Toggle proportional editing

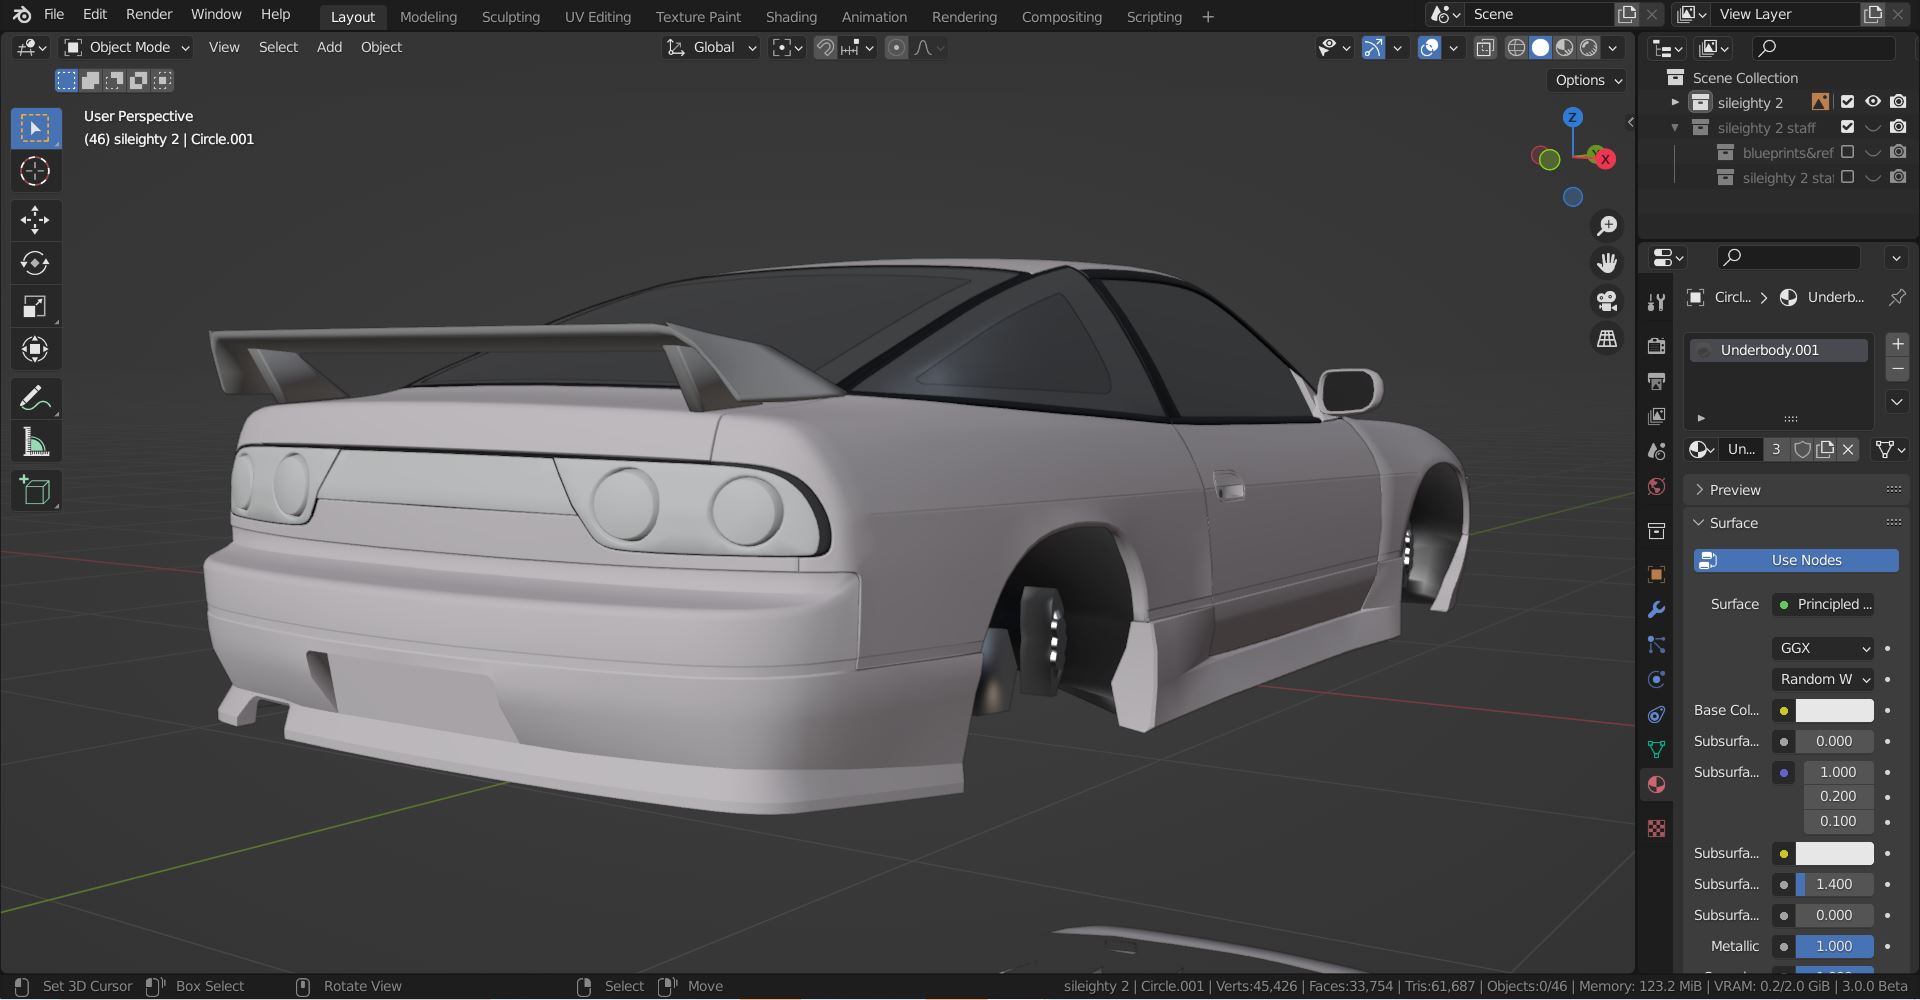(x=897, y=47)
